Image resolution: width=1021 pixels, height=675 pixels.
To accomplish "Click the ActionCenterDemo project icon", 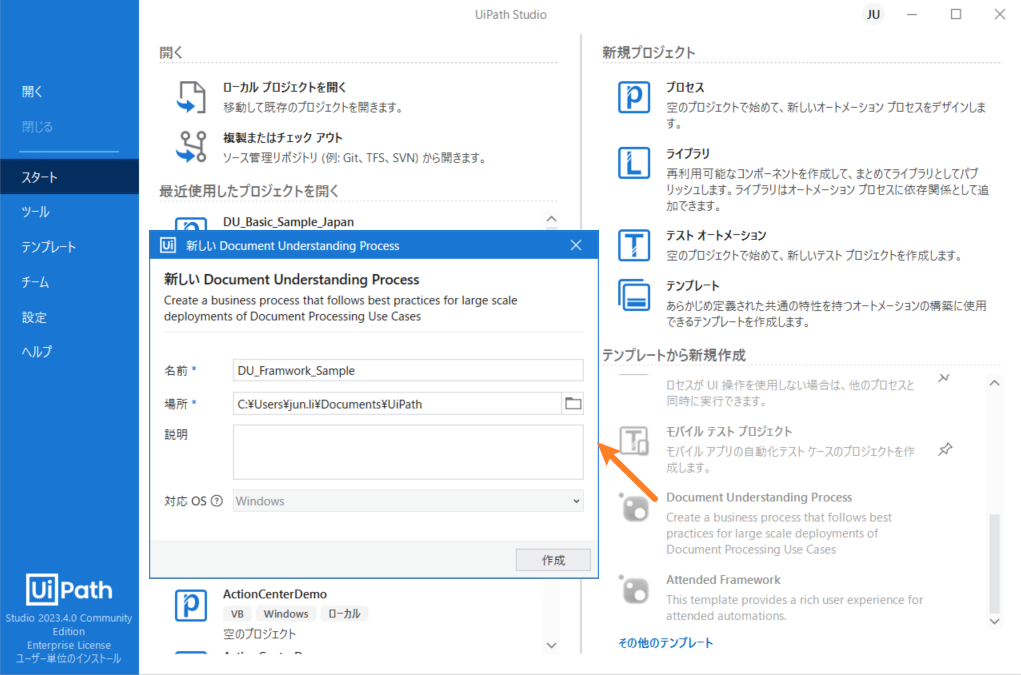I will tap(191, 605).
